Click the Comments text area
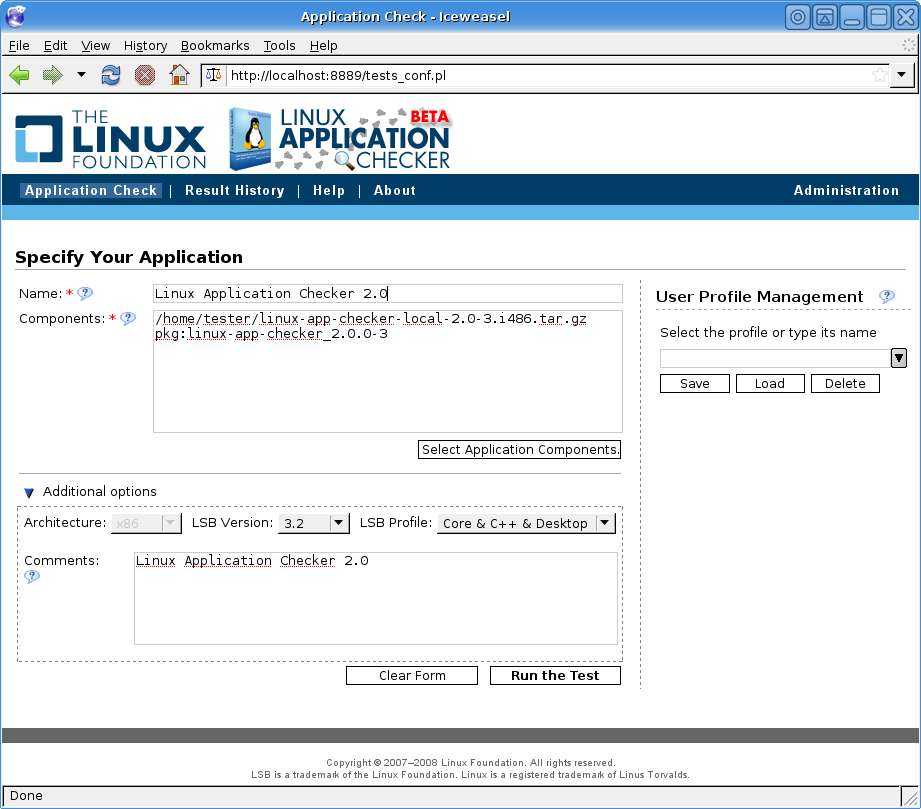The width and height of the screenshot is (921, 809). [x=376, y=598]
